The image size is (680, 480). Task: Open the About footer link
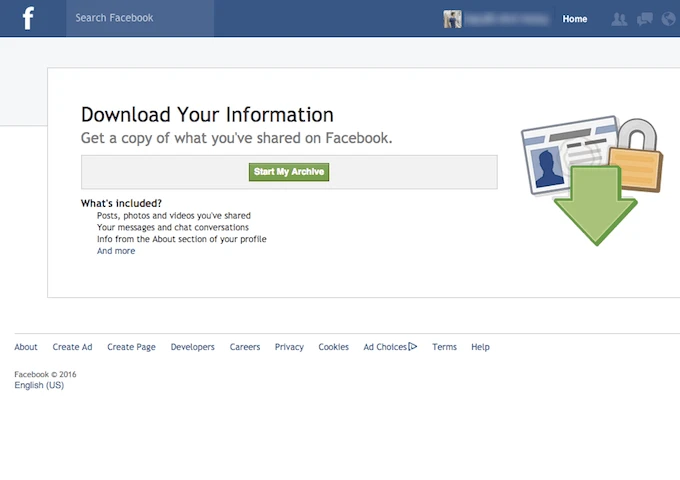[26, 347]
